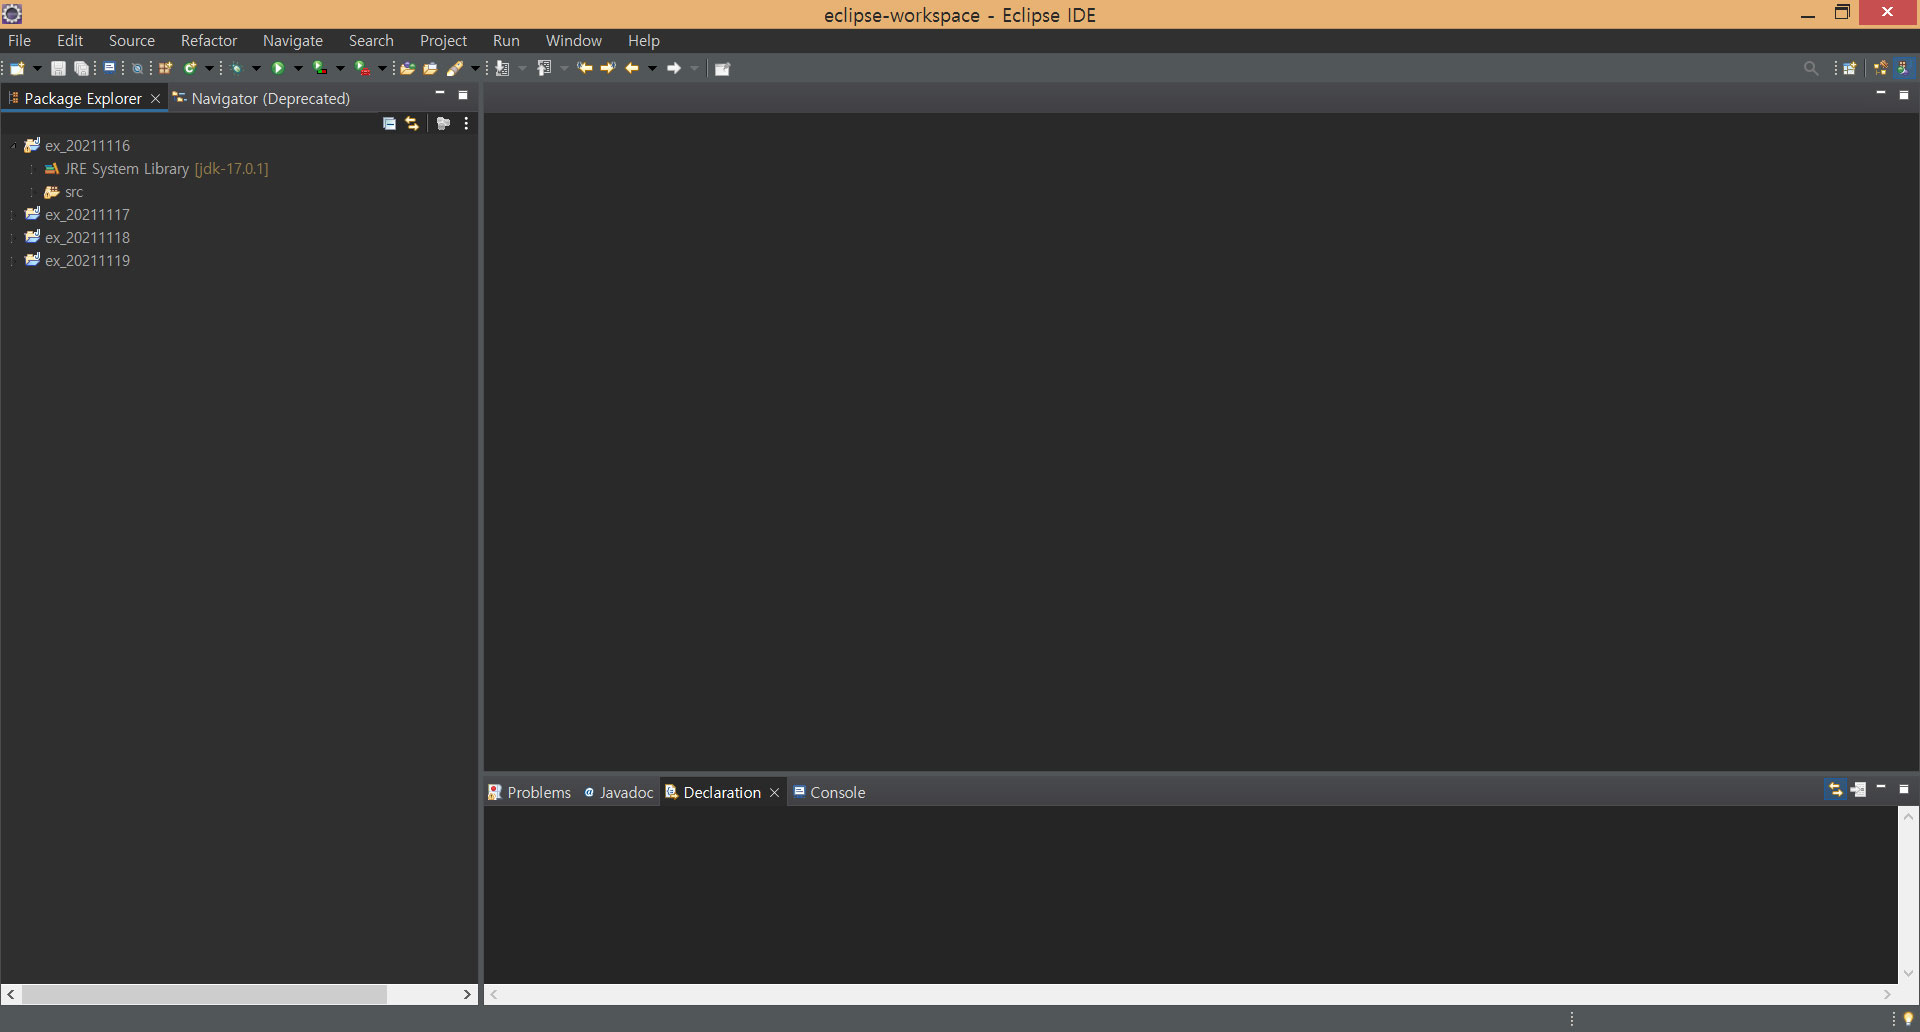Click the Open Perspective icon
This screenshot has width=1920, height=1032.
pyautogui.click(x=1850, y=68)
